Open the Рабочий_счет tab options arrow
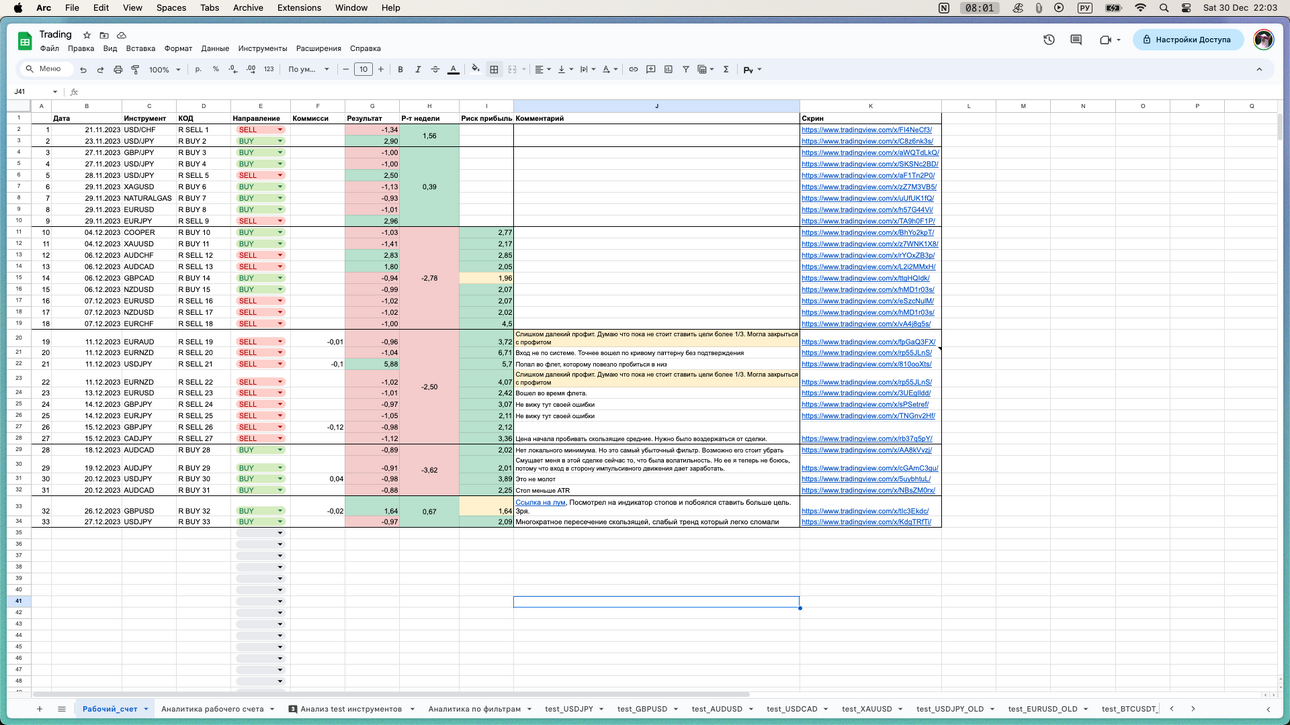 tap(146, 709)
